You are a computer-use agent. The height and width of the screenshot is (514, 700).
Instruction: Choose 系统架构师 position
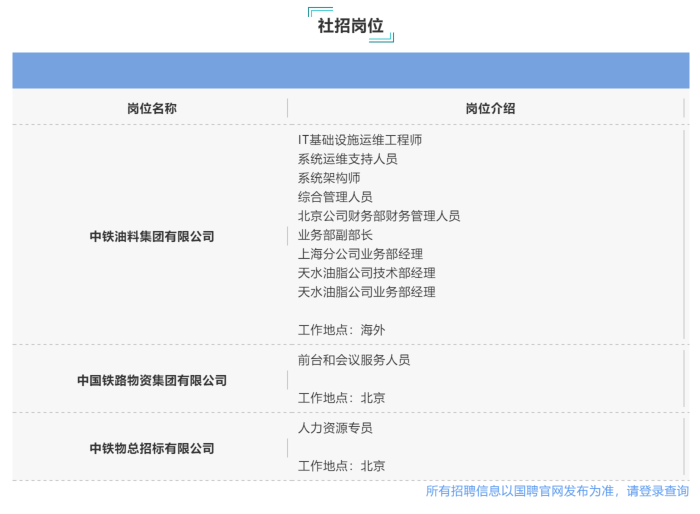[x=329, y=178]
